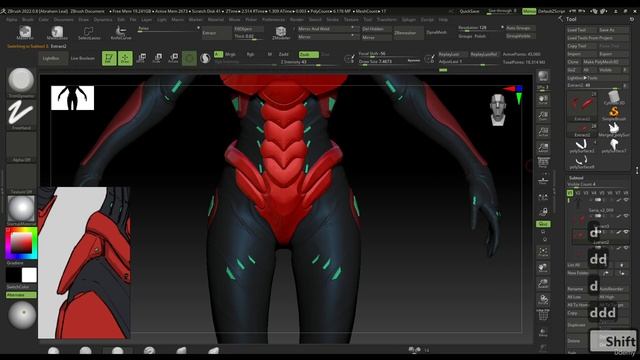Select the SimpleBrush tool thumbnail
This screenshot has height=360, width=640.
point(613,113)
